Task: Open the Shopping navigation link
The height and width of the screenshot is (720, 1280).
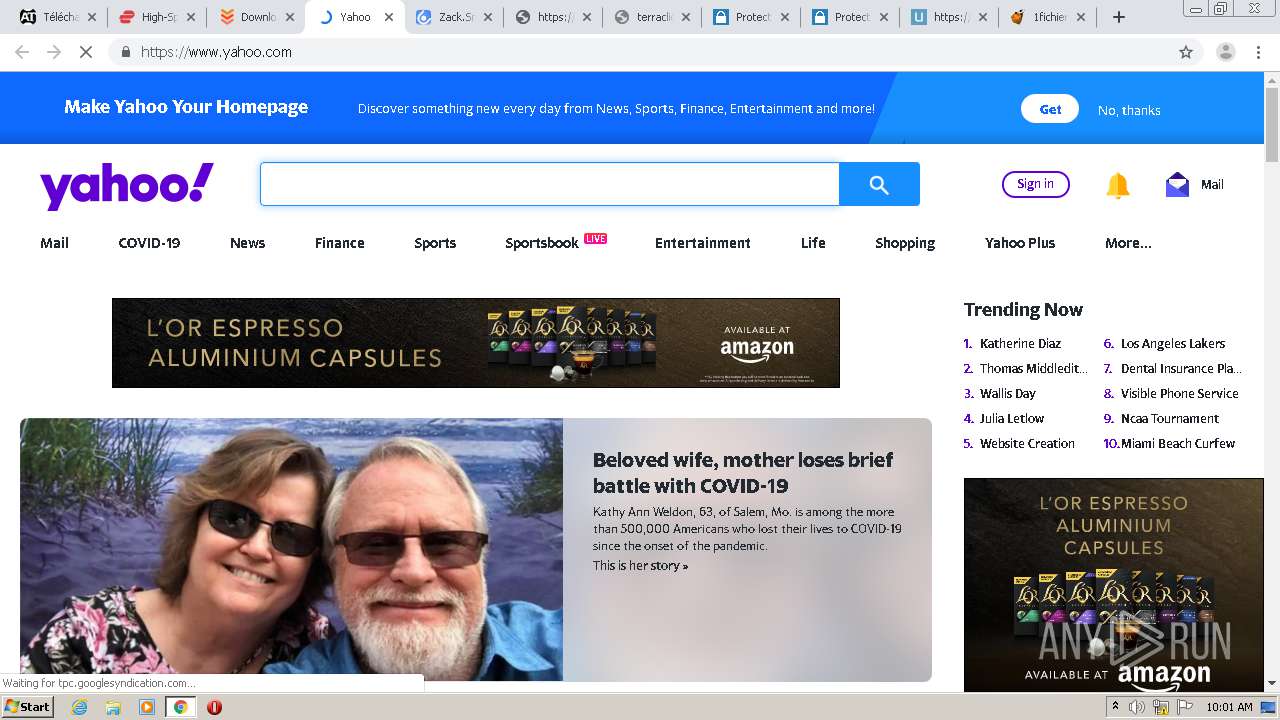Action: click(905, 243)
